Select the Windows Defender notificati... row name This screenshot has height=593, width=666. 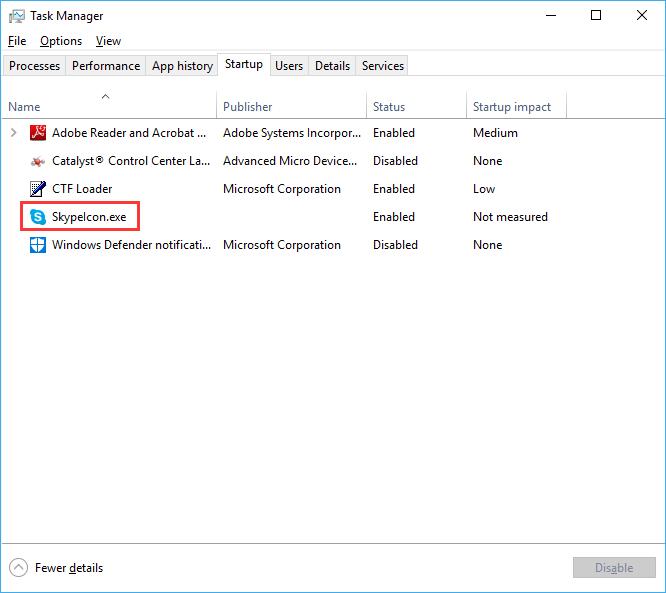[131, 245]
